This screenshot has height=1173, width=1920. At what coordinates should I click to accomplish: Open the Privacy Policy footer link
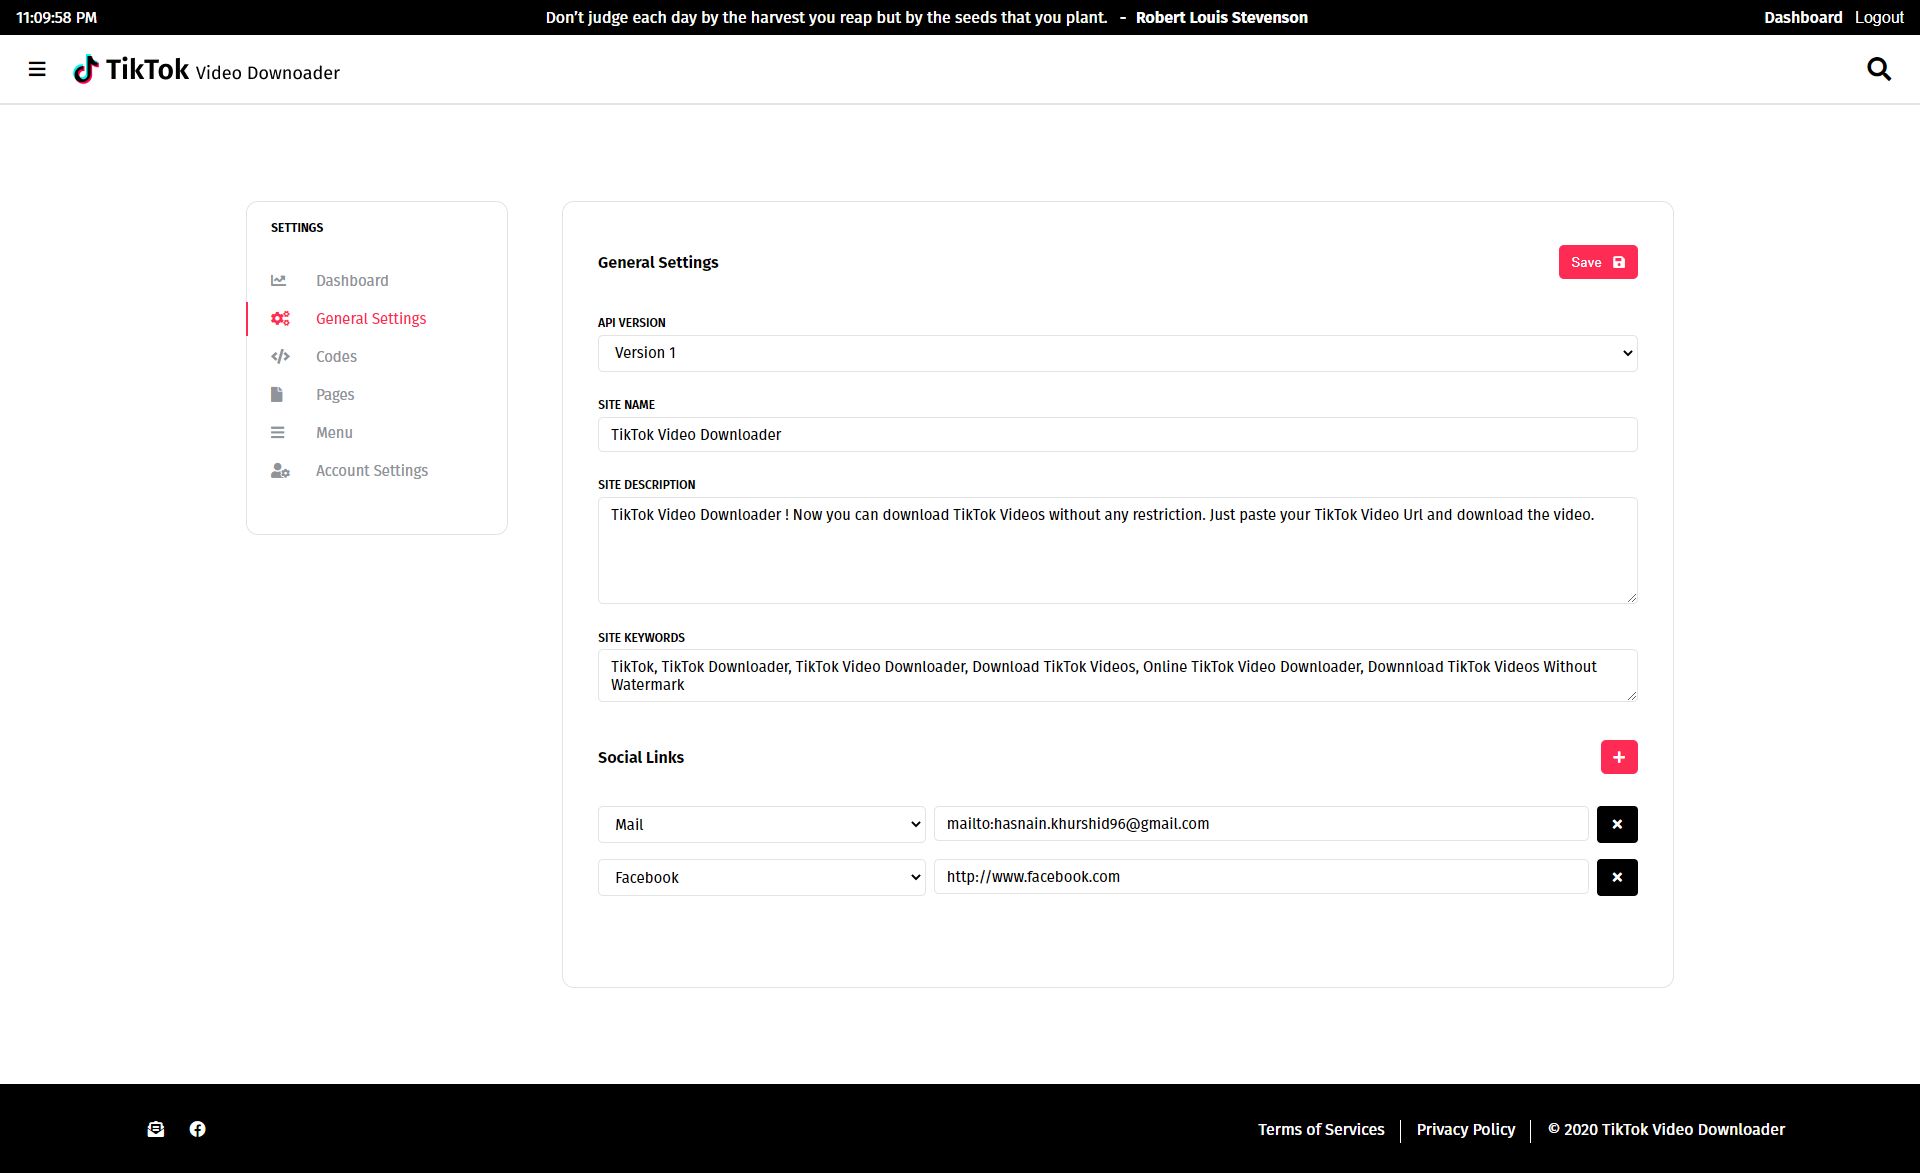pyautogui.click(x=1465, y=1129)
